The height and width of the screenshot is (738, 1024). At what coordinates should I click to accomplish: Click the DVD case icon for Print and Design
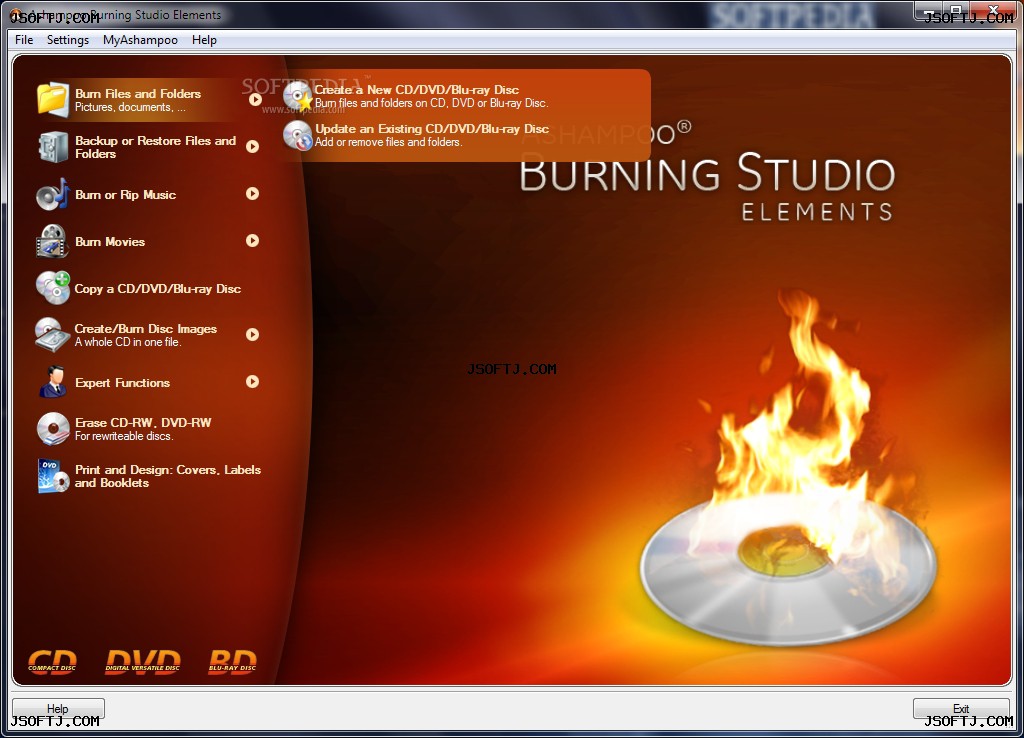tap(53, 476)
